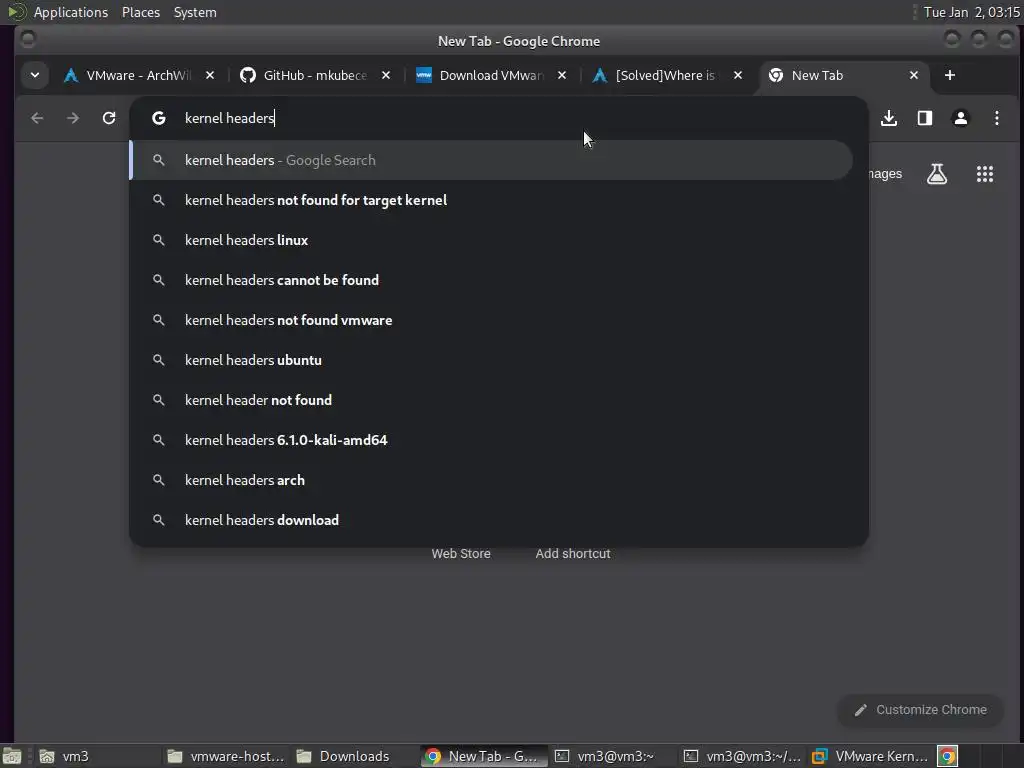This screenshot has width=1024, height=768.
Task: Open the Google apps grid
Action: pyautogui.click(x=985, y=174)
